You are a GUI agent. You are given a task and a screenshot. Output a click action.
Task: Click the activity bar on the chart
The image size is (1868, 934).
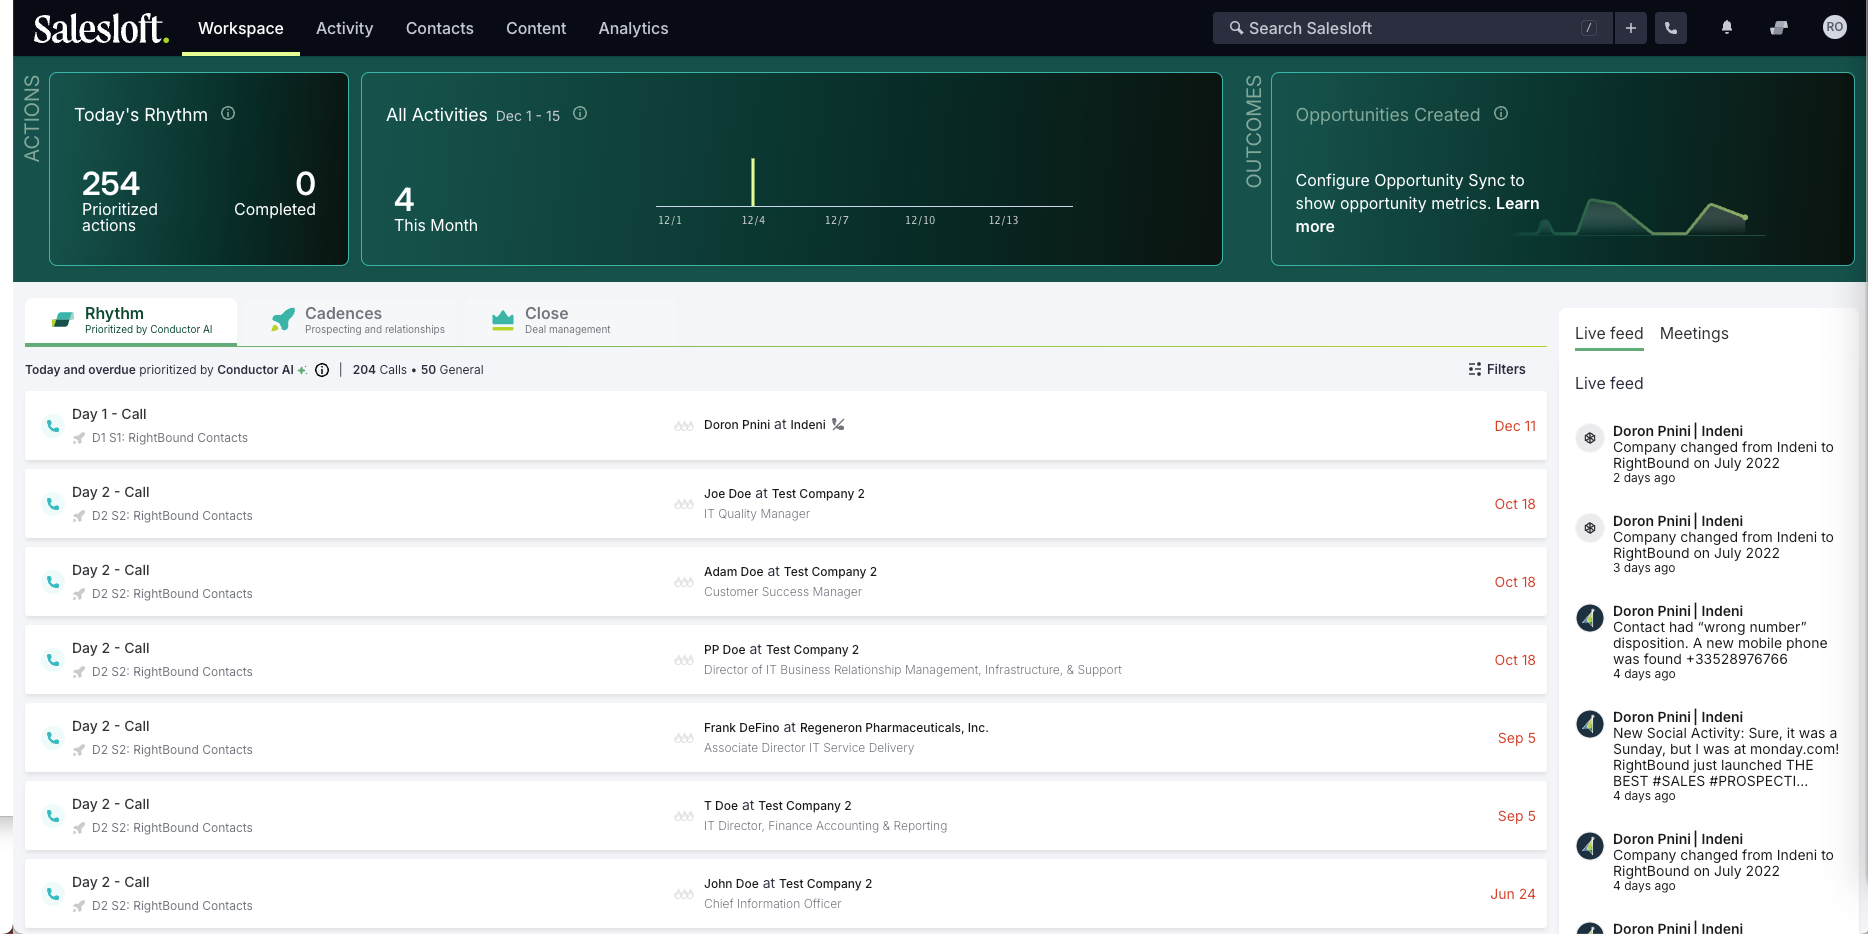(x=753, y=182)
